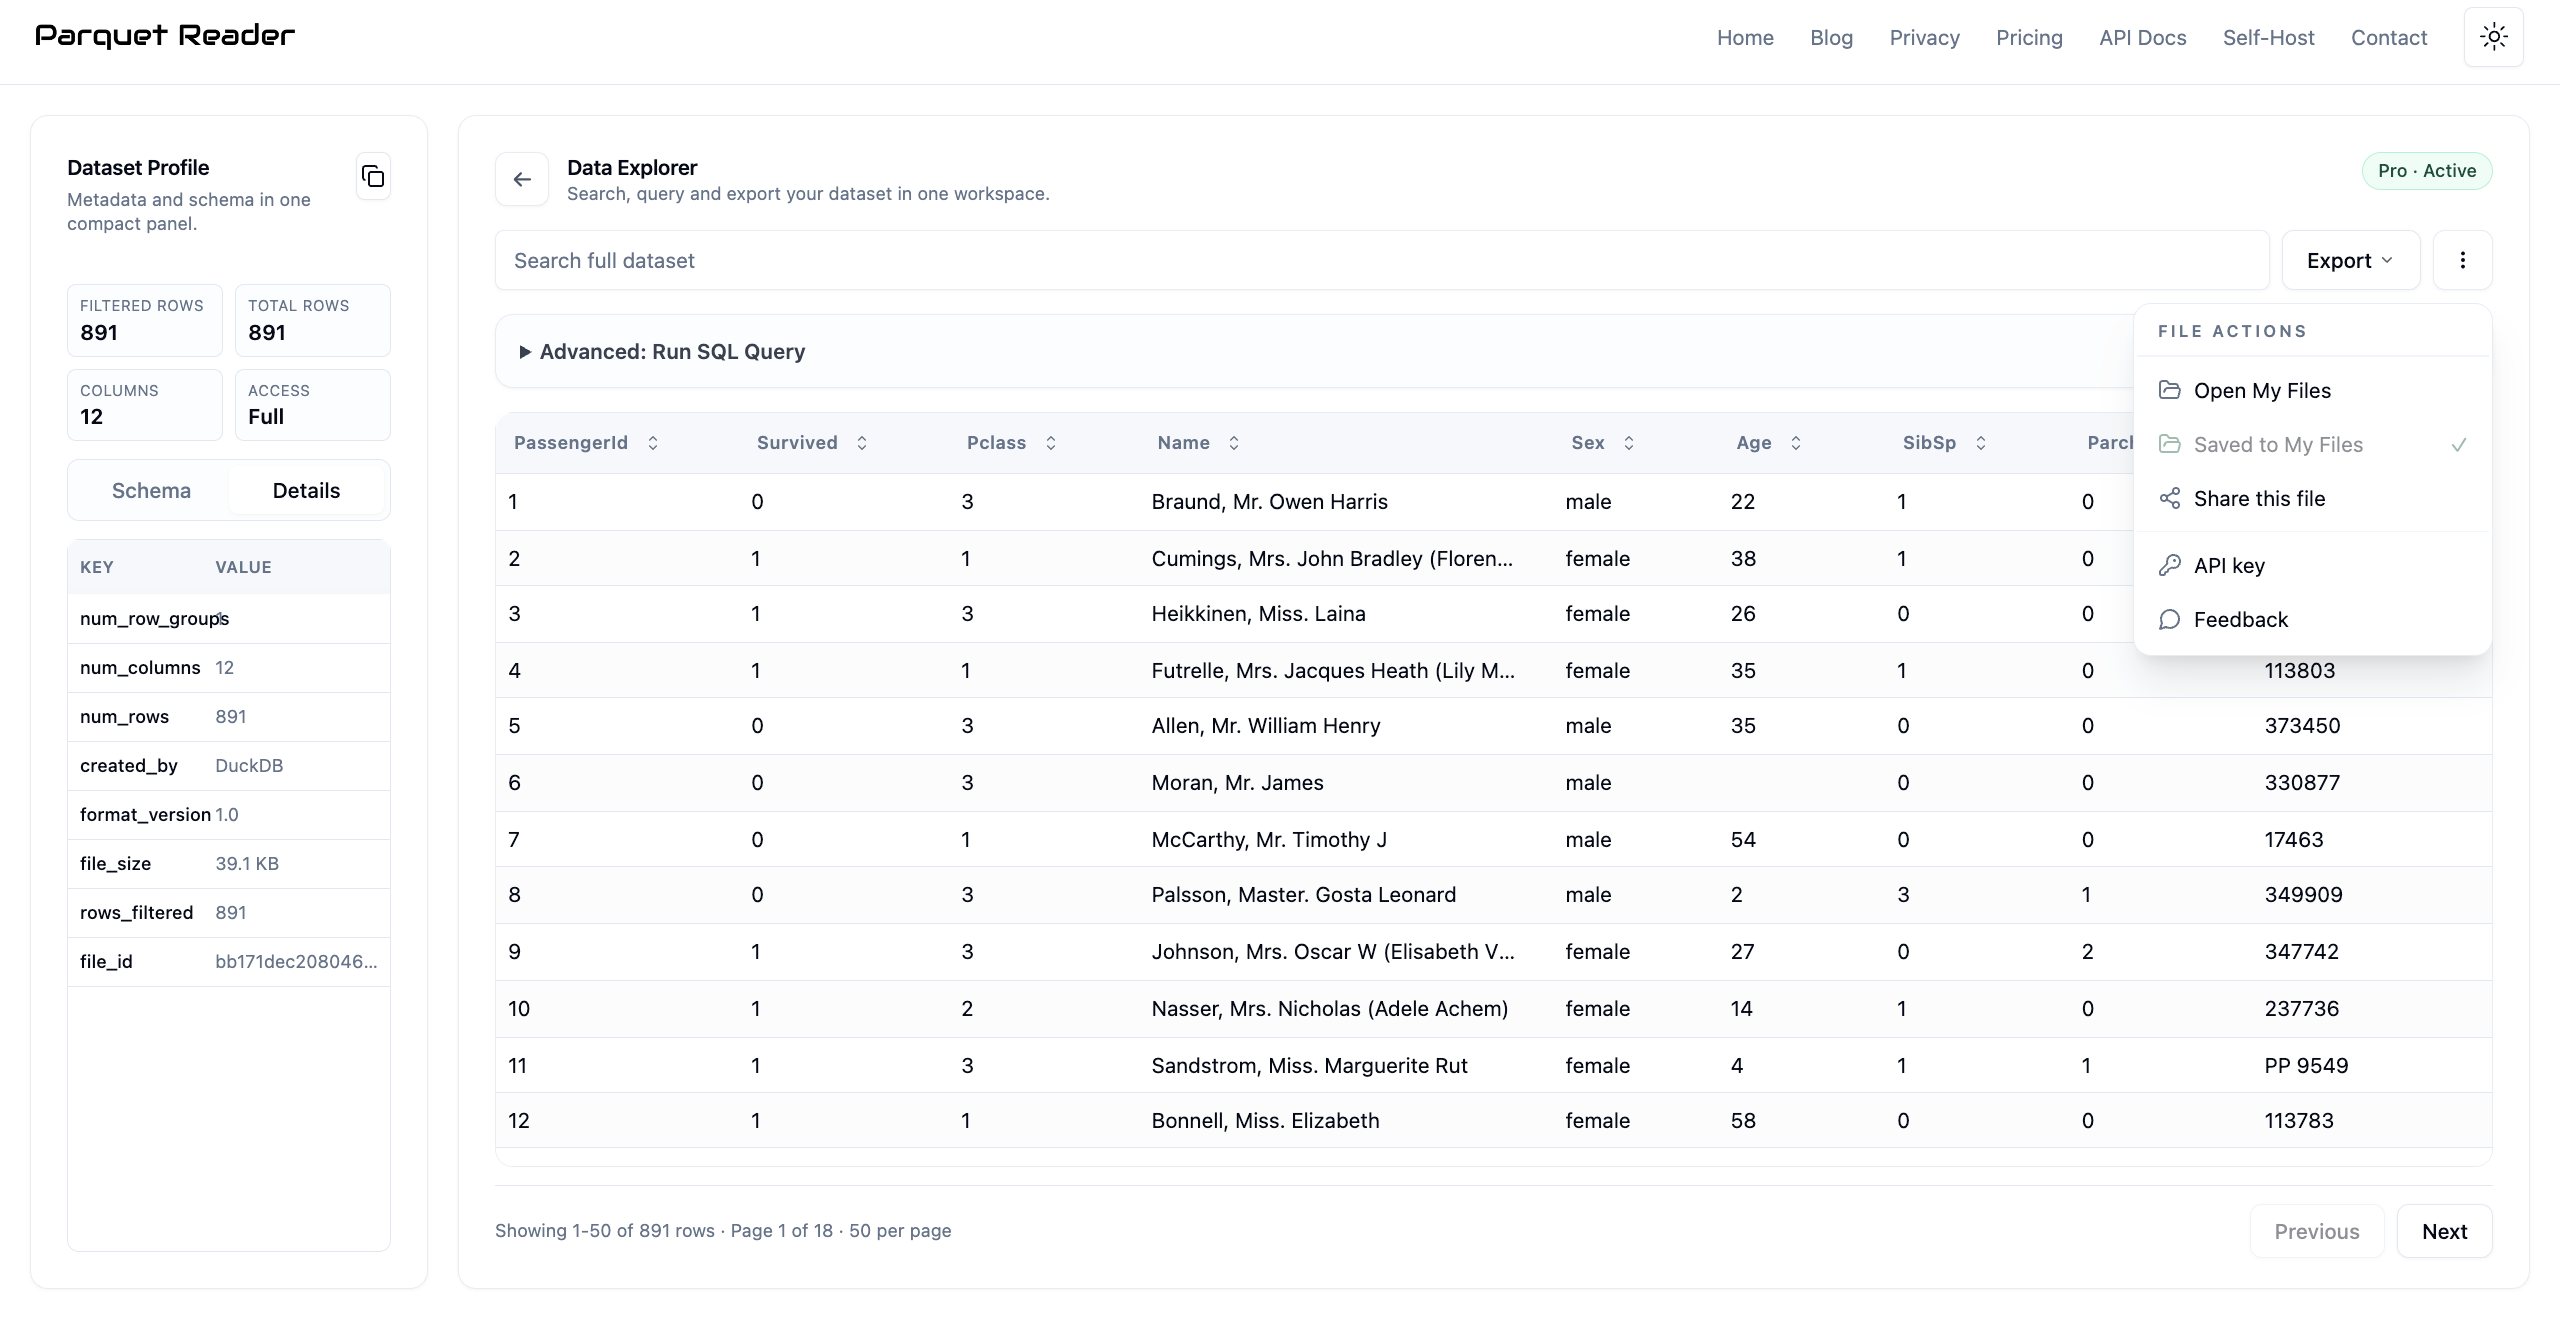Click the Filtered Rows 891 card
Image resolution: width=2560 pixels, height=1319 pixels.
[145, 320]
